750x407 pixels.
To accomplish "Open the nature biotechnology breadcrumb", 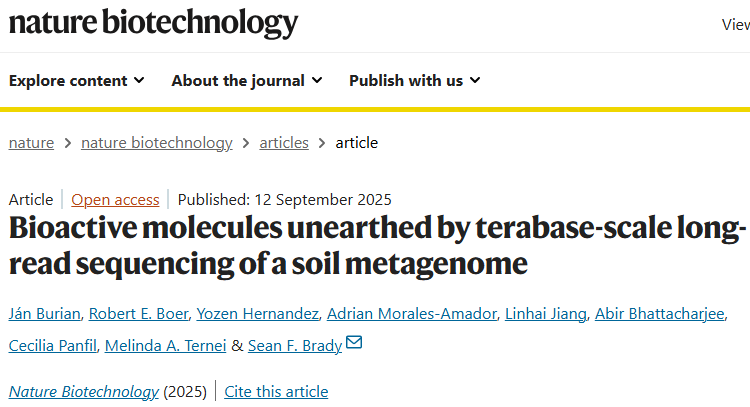I will pos(156,142).
